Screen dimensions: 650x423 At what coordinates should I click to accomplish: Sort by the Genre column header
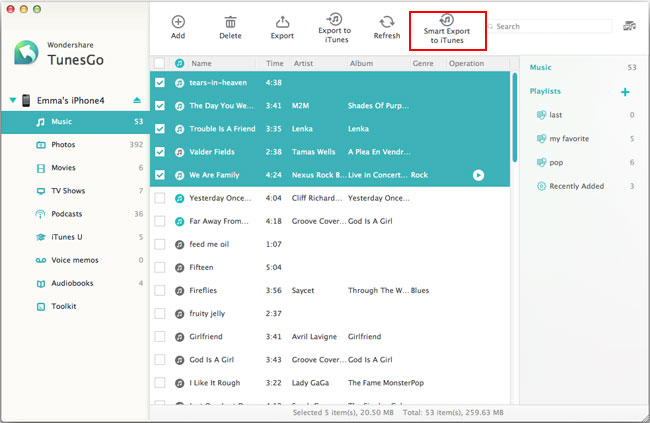tap(423, 63)
